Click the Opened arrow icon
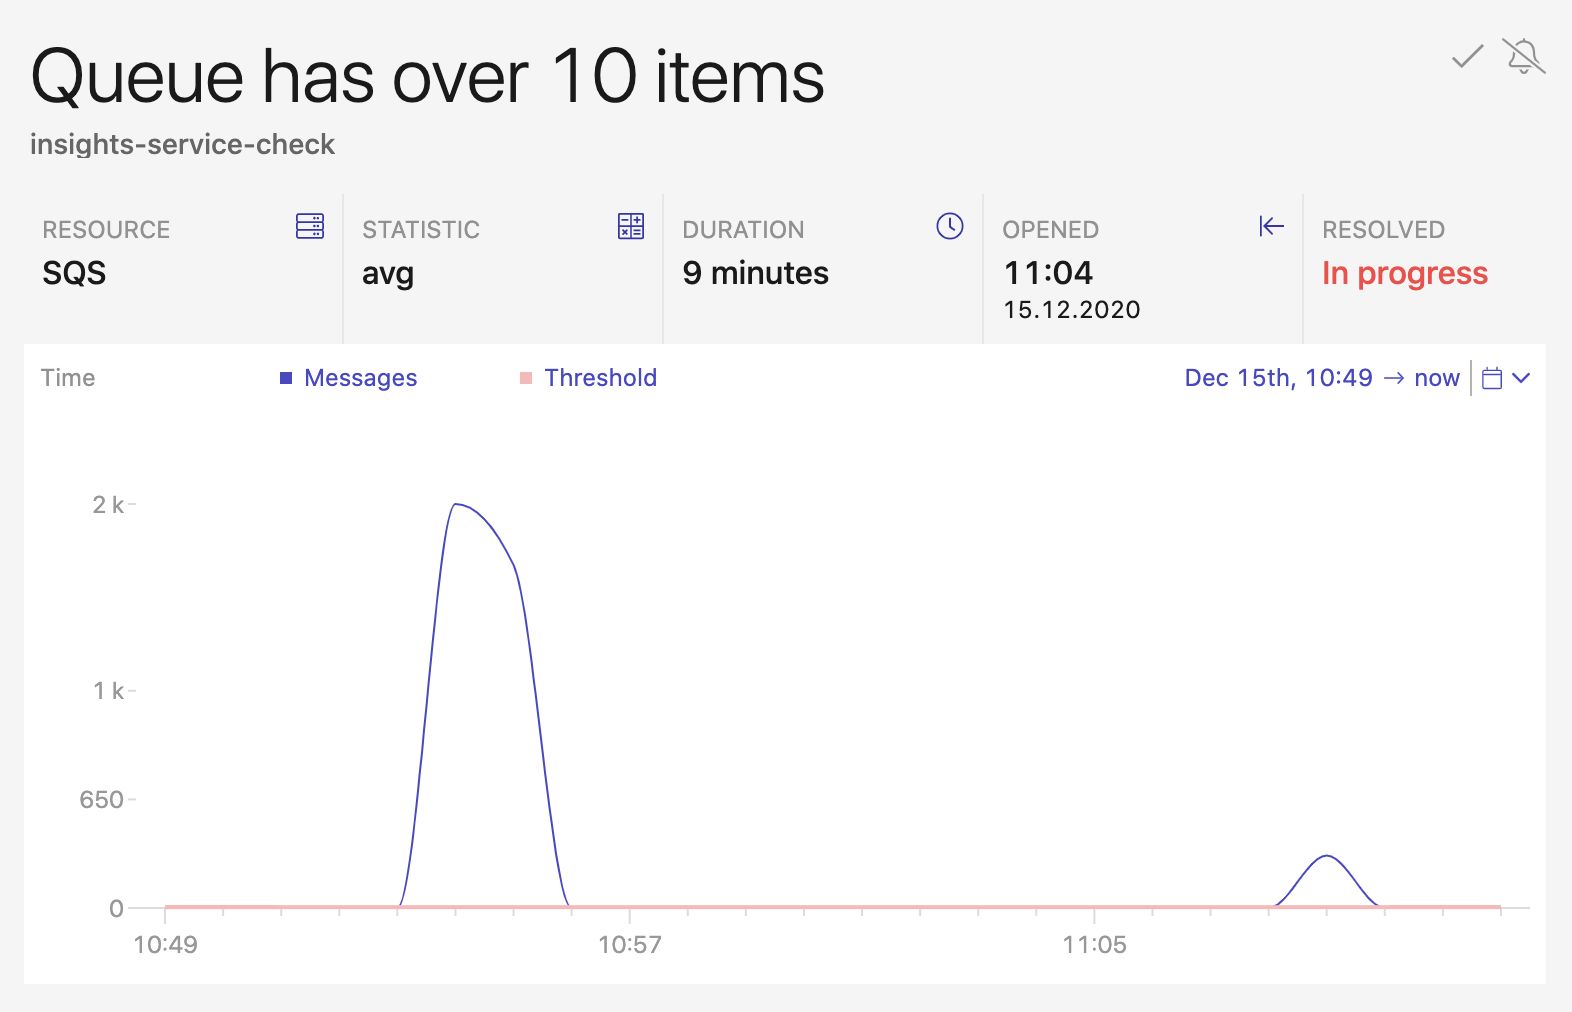This screenshot has height=1012, width=1572. (x=1271, y=226)
